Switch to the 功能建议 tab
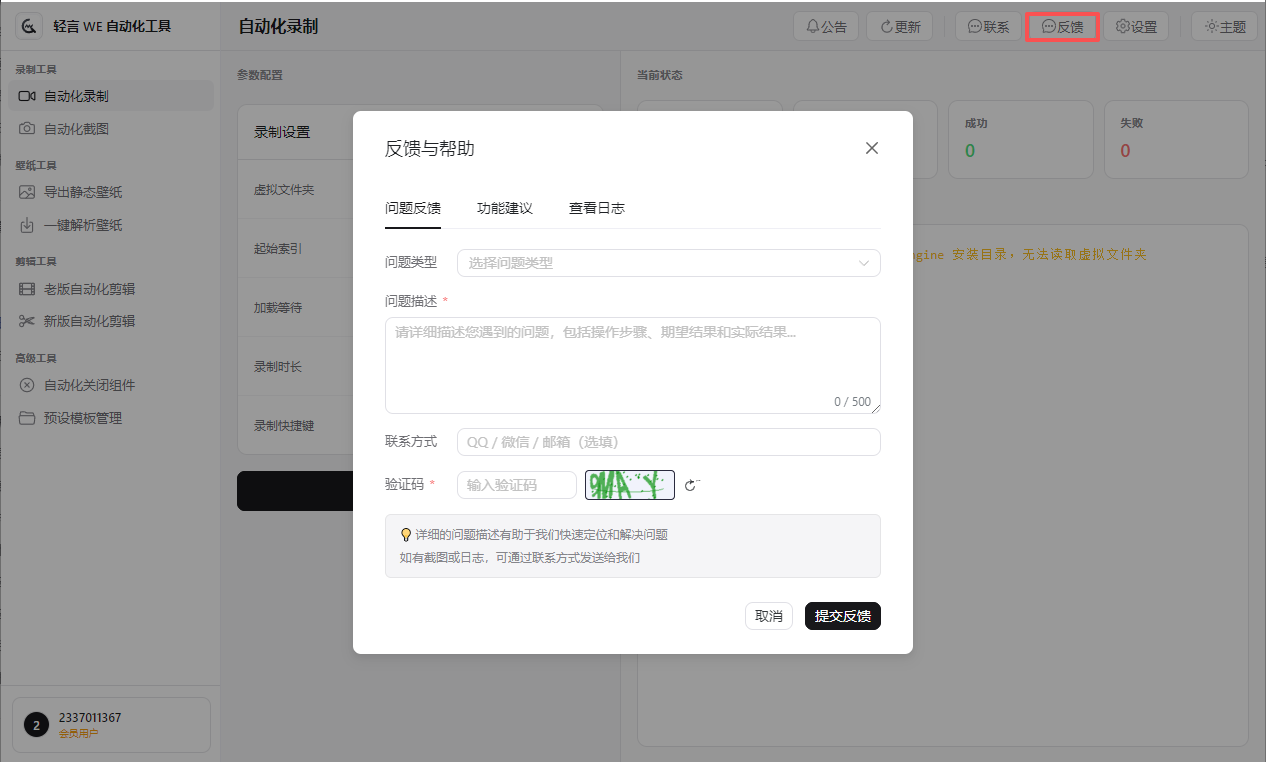This screenshot has height=762, width=1266. 504,208
